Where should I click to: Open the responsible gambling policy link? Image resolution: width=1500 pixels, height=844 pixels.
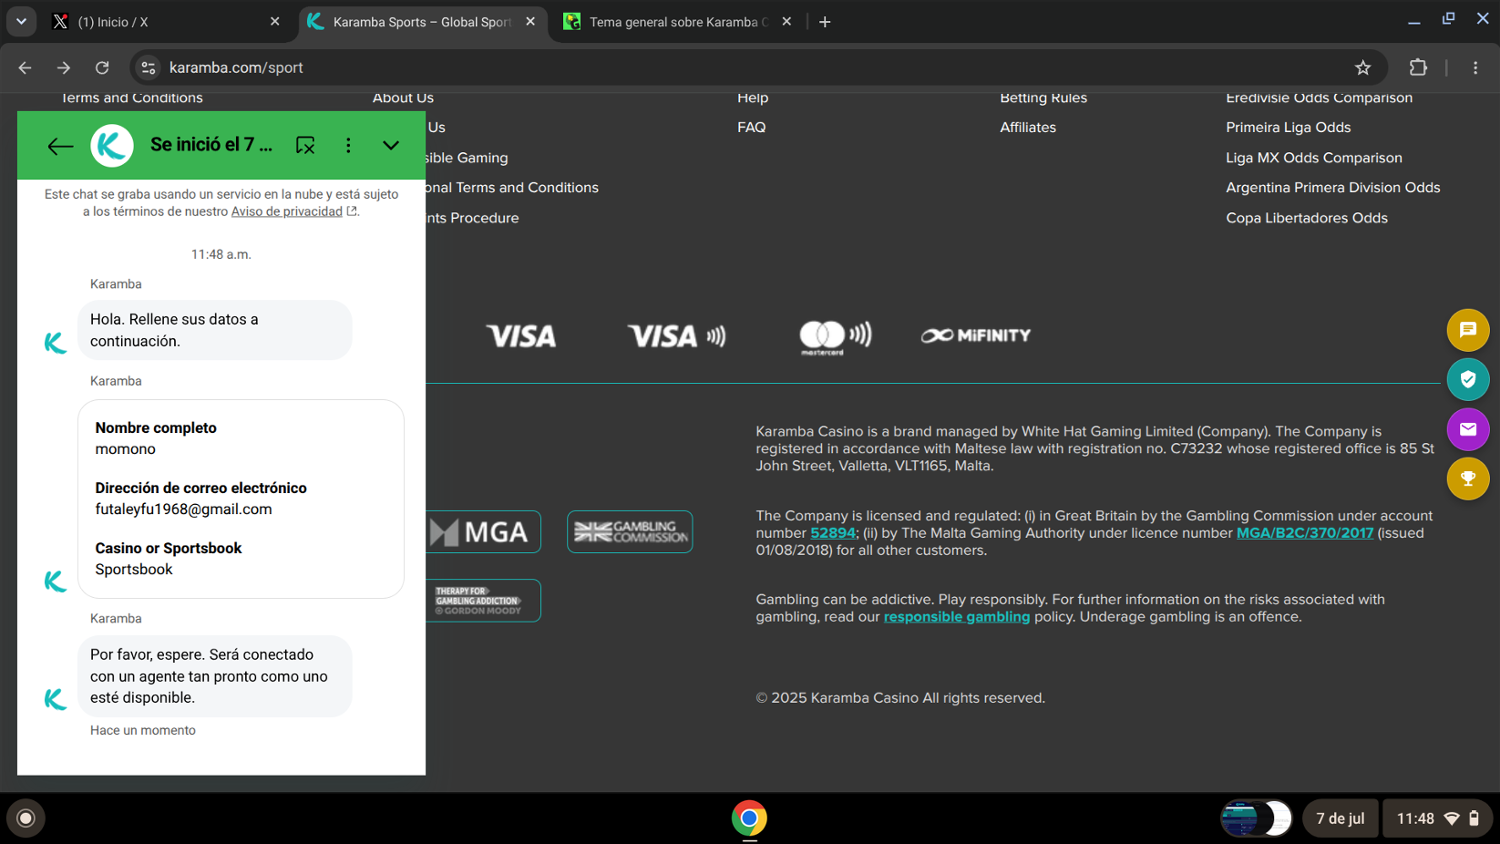coord(956,617)
